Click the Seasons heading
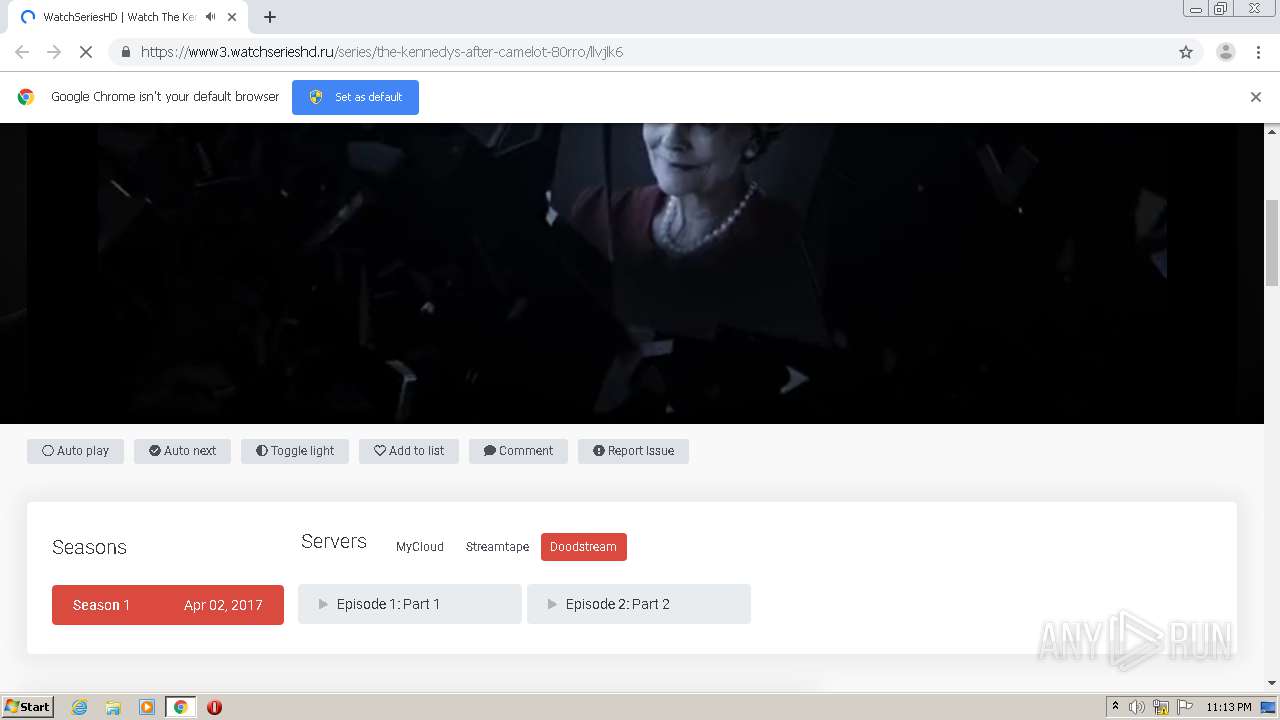The width and height of the screenshot is (1280, 720). [x=89, y=547]
